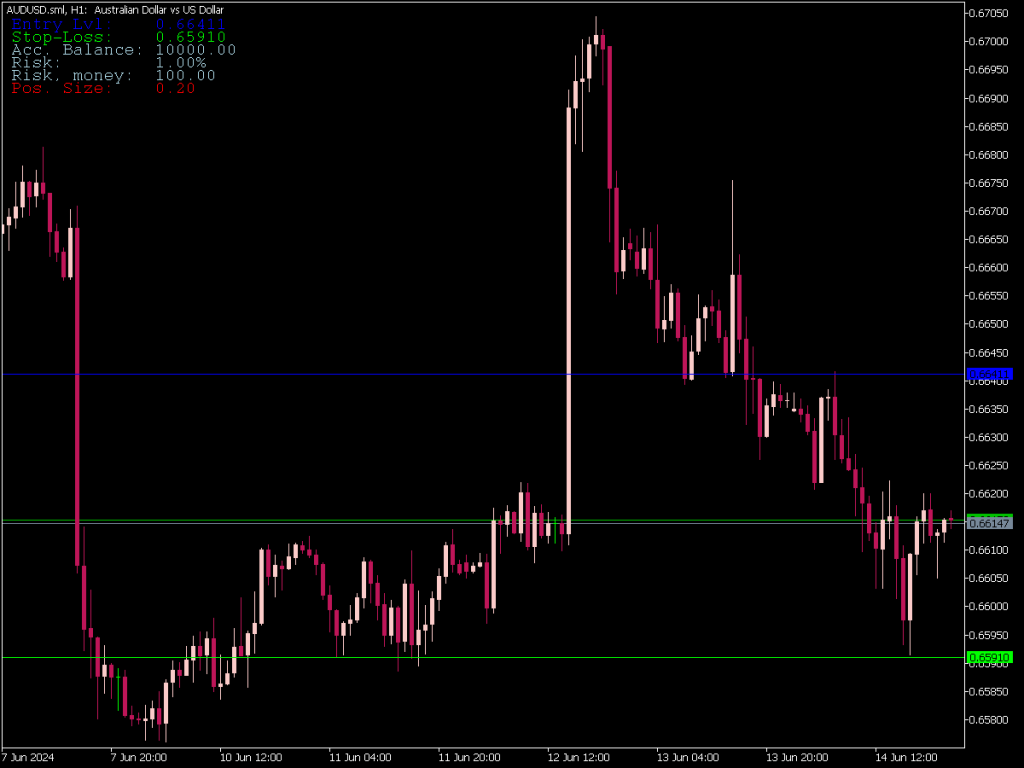Click the 14 Jun 12:00 timestamp label

click(x=907, y=757)
